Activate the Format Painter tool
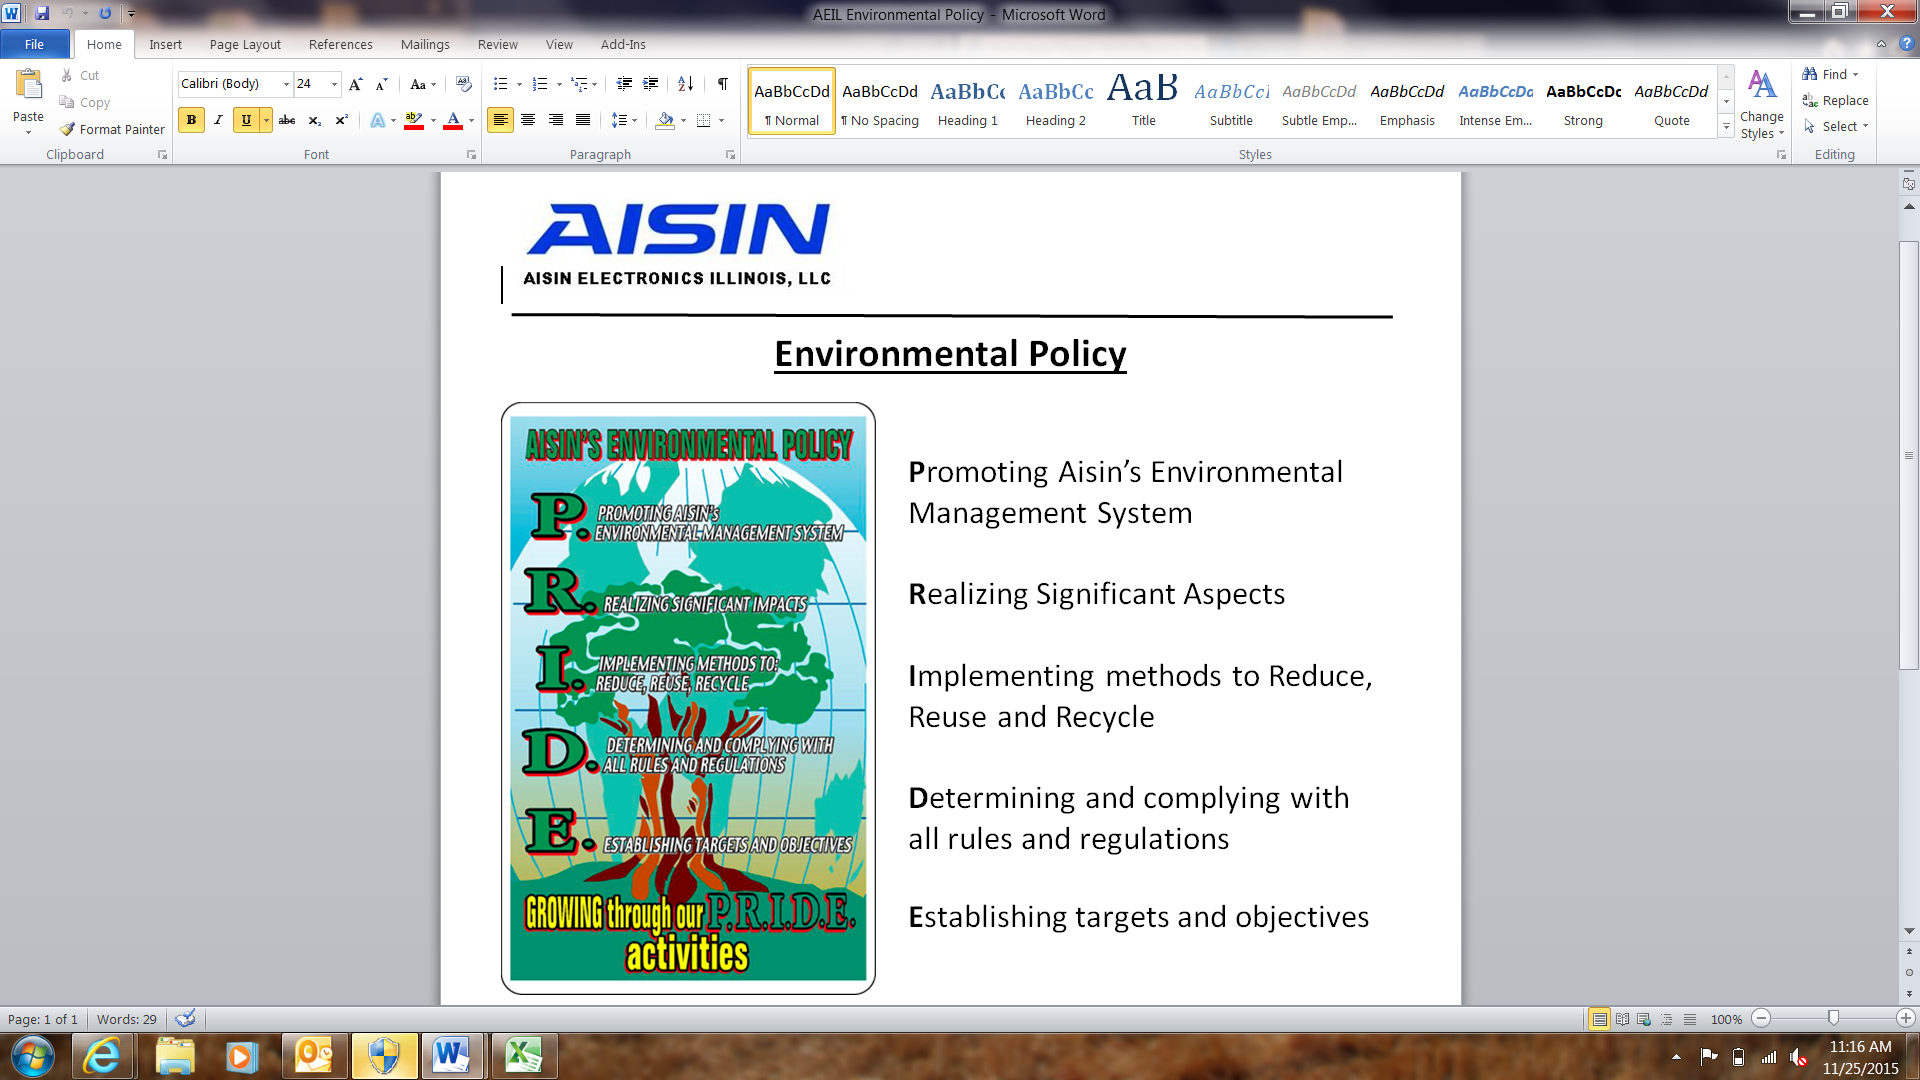1920x1080 pixels. pyautogui.click(x=112, y=129)
